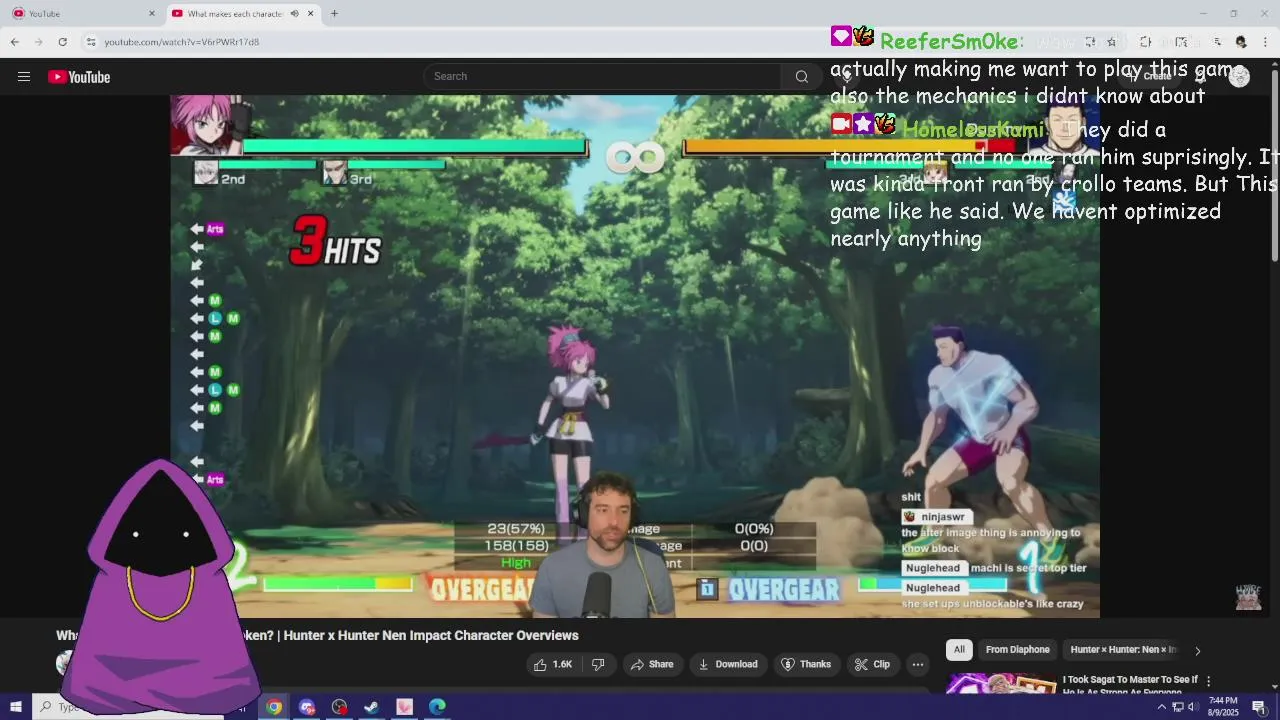Open Steam from the taskbar
Viewport: 1280px width, 720px height.
point(371,707)
